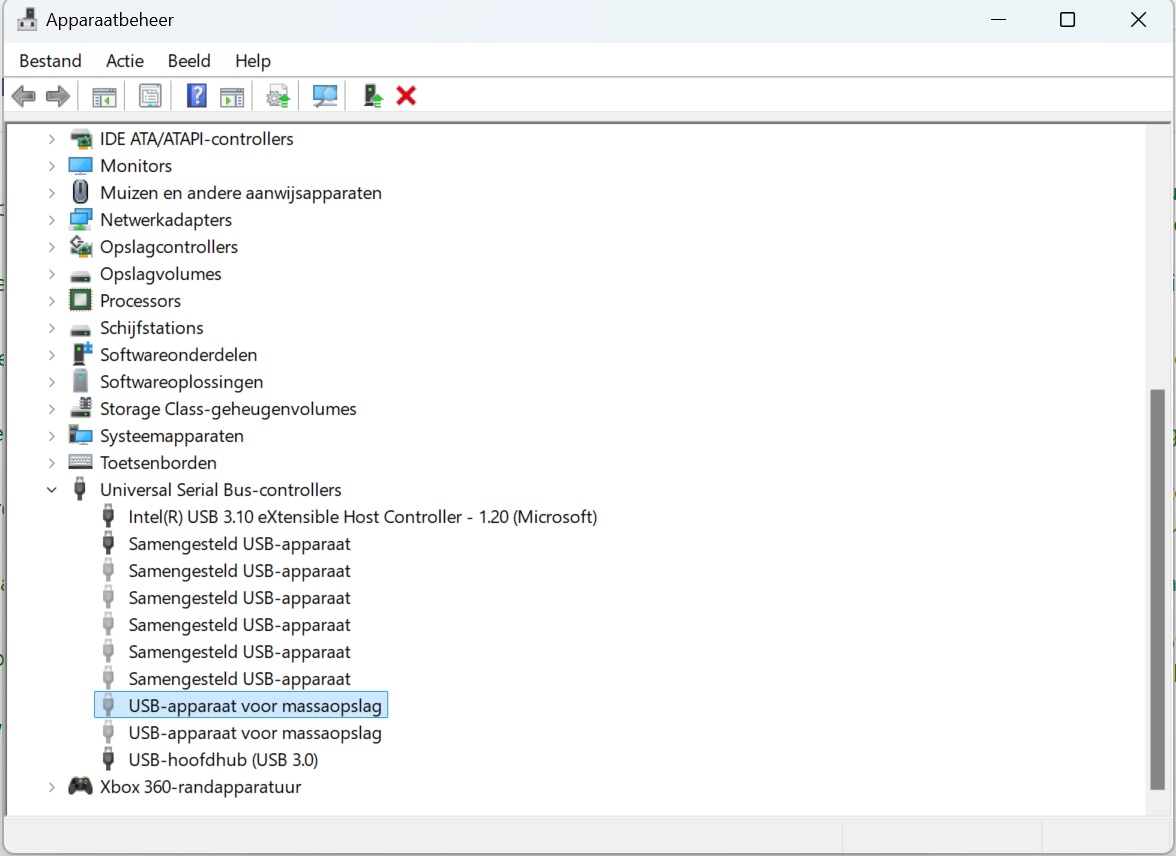Click the vertical scrollbar thumb

(1158, 590)
